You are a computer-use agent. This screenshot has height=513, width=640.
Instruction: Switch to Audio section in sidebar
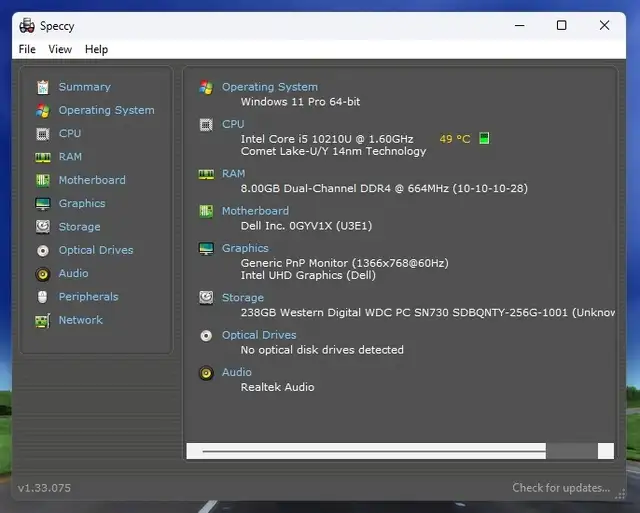click(73, 273)
